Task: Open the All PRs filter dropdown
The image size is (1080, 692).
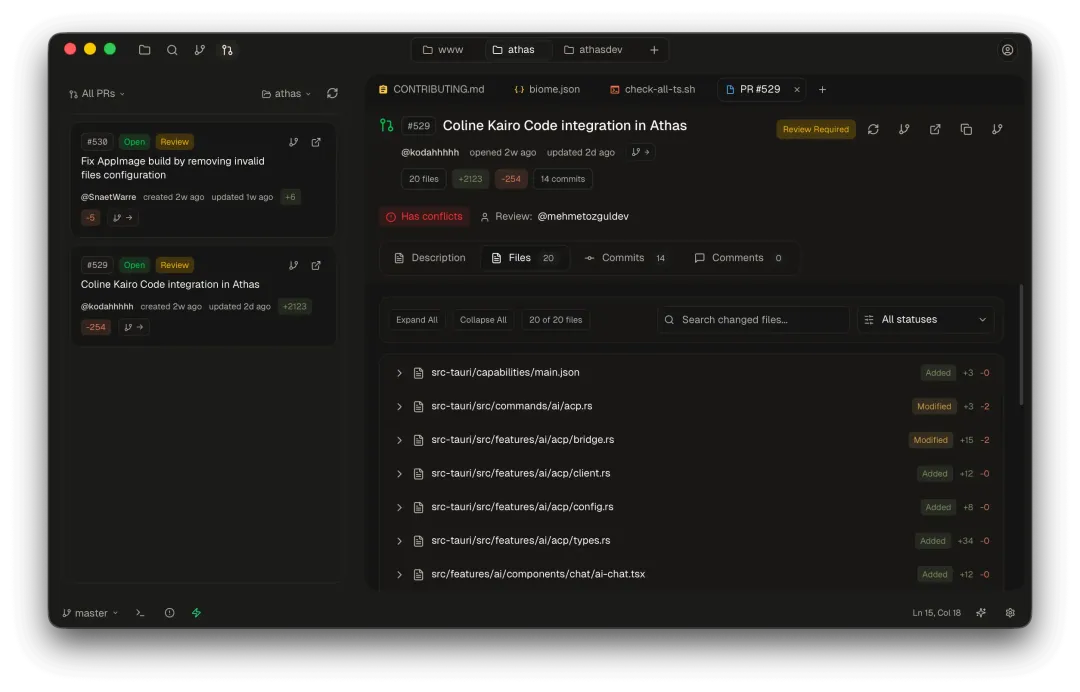Action: pos(97,94)
